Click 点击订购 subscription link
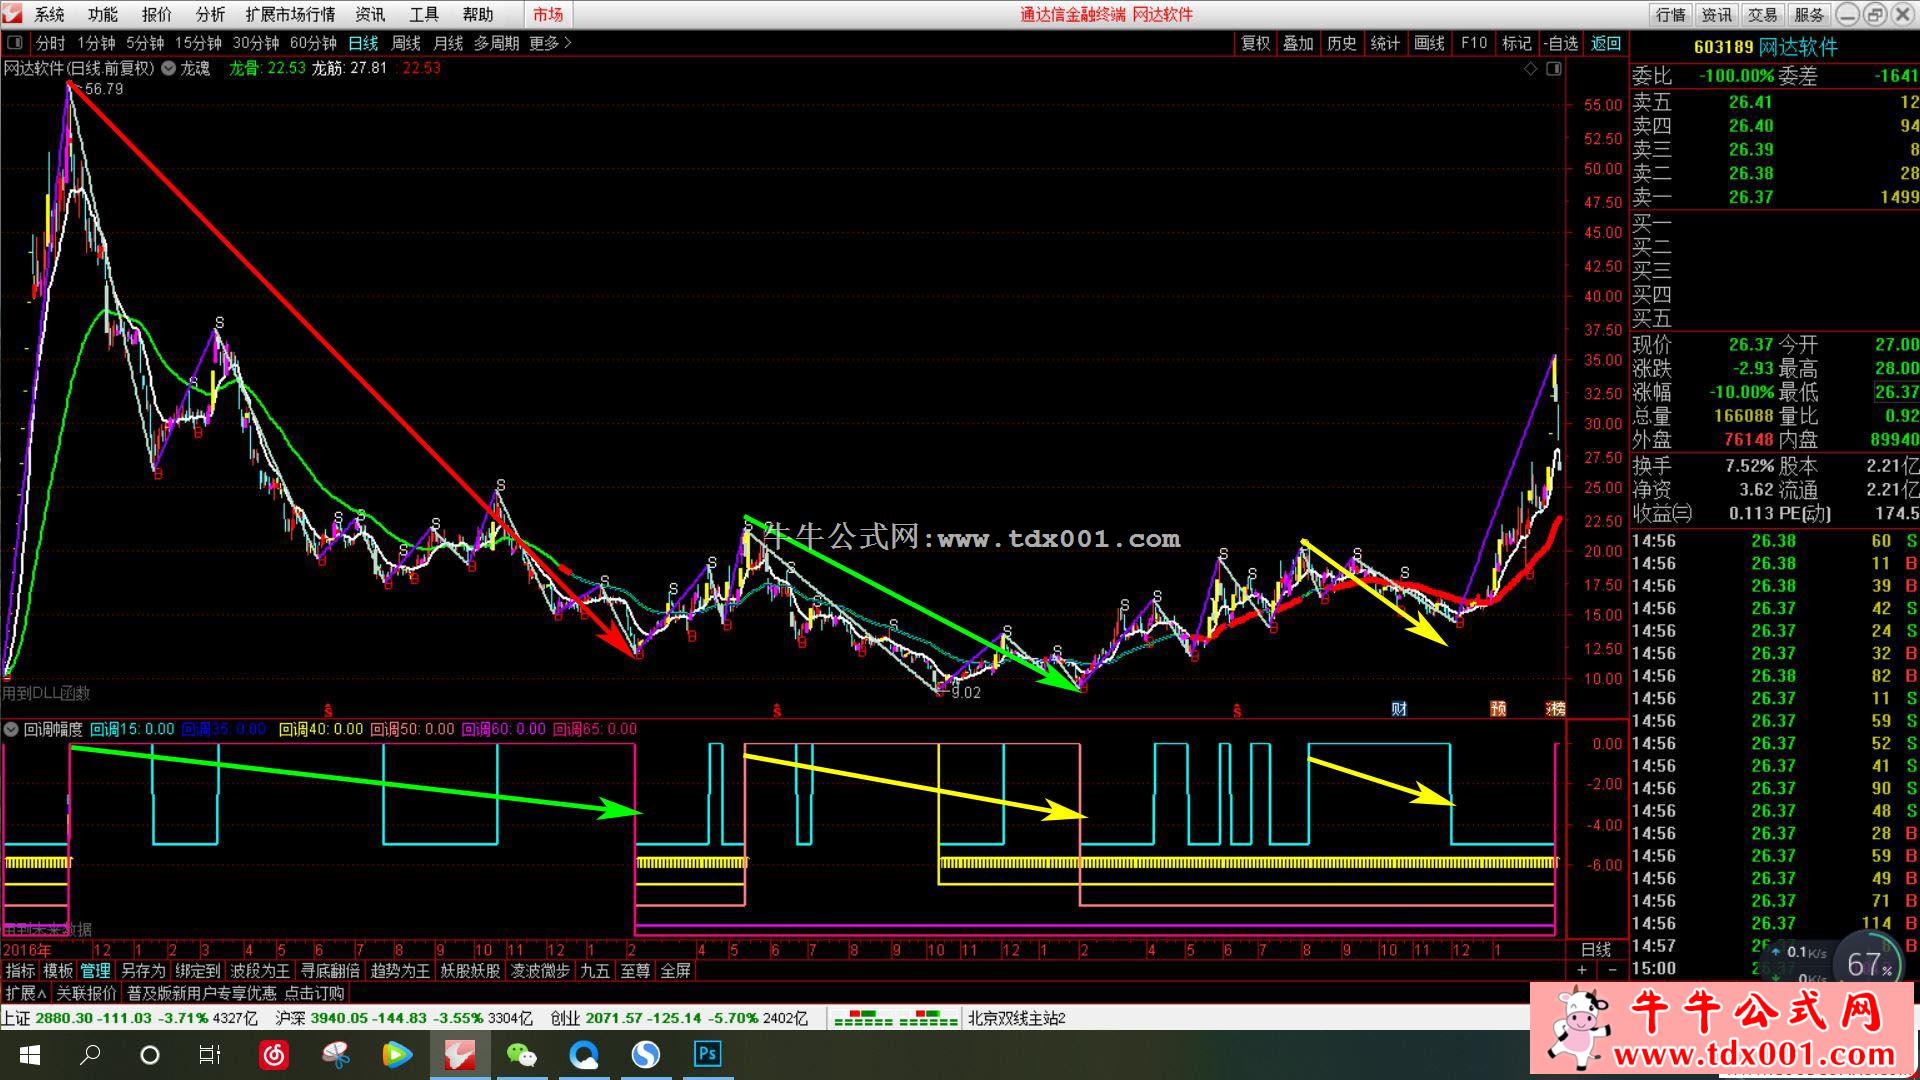The height and width of the screenshot is (1080, 1920). (314, 993)
